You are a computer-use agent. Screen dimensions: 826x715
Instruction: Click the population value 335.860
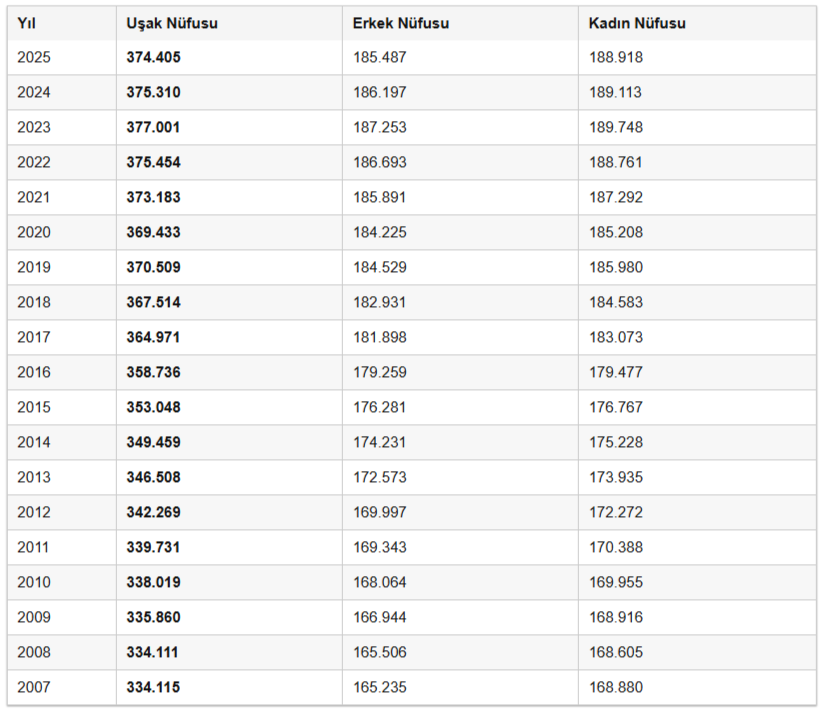153,617
